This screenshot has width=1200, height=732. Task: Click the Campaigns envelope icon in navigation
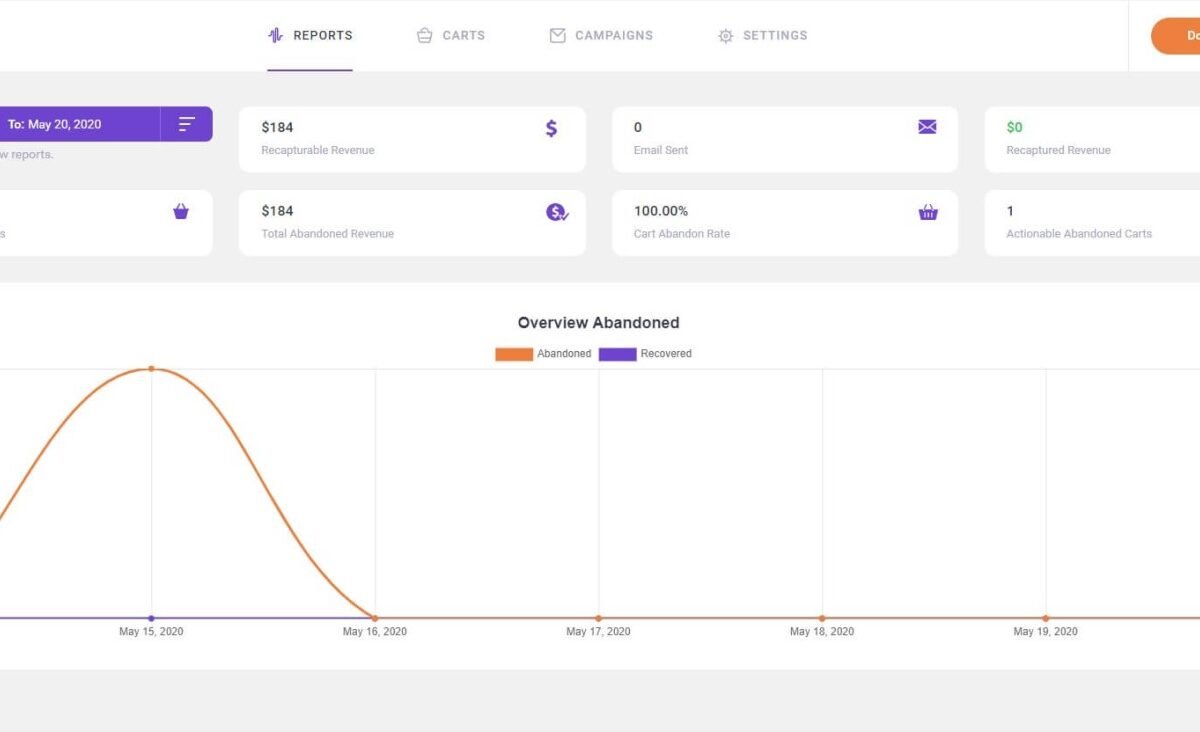[x=557, y=36]
